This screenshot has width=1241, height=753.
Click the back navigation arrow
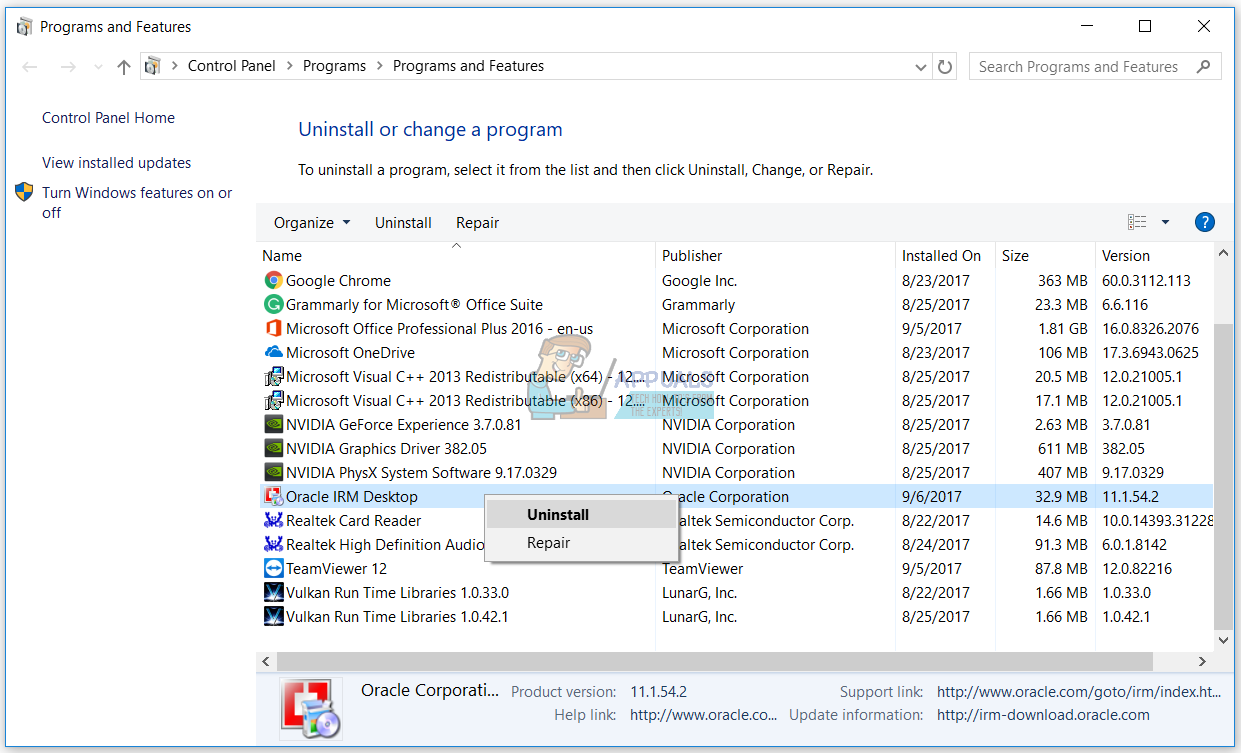click(31, 67)
